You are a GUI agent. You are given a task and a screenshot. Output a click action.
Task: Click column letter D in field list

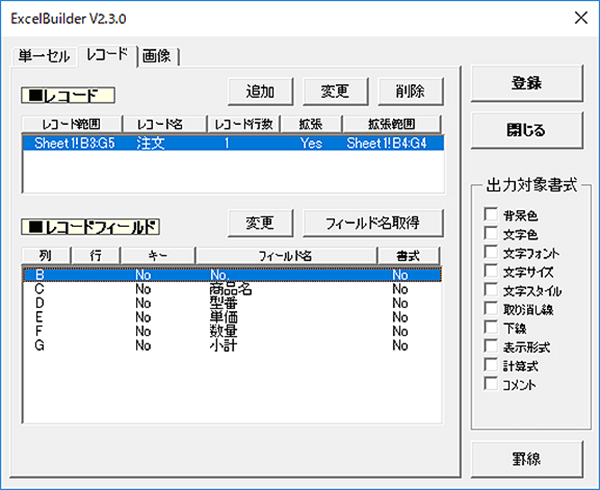click(x=39, y=303)
